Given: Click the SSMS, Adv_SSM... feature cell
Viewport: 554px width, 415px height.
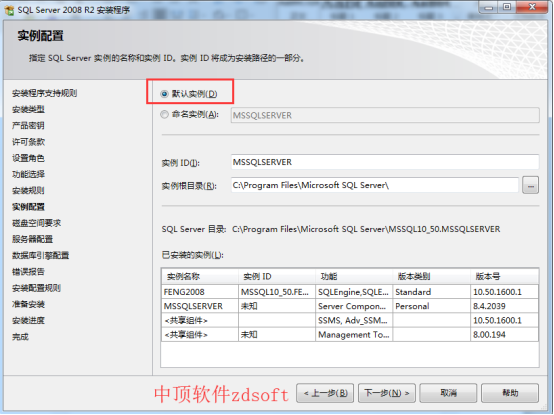Looking at the screenshot, I should point(353,320).
